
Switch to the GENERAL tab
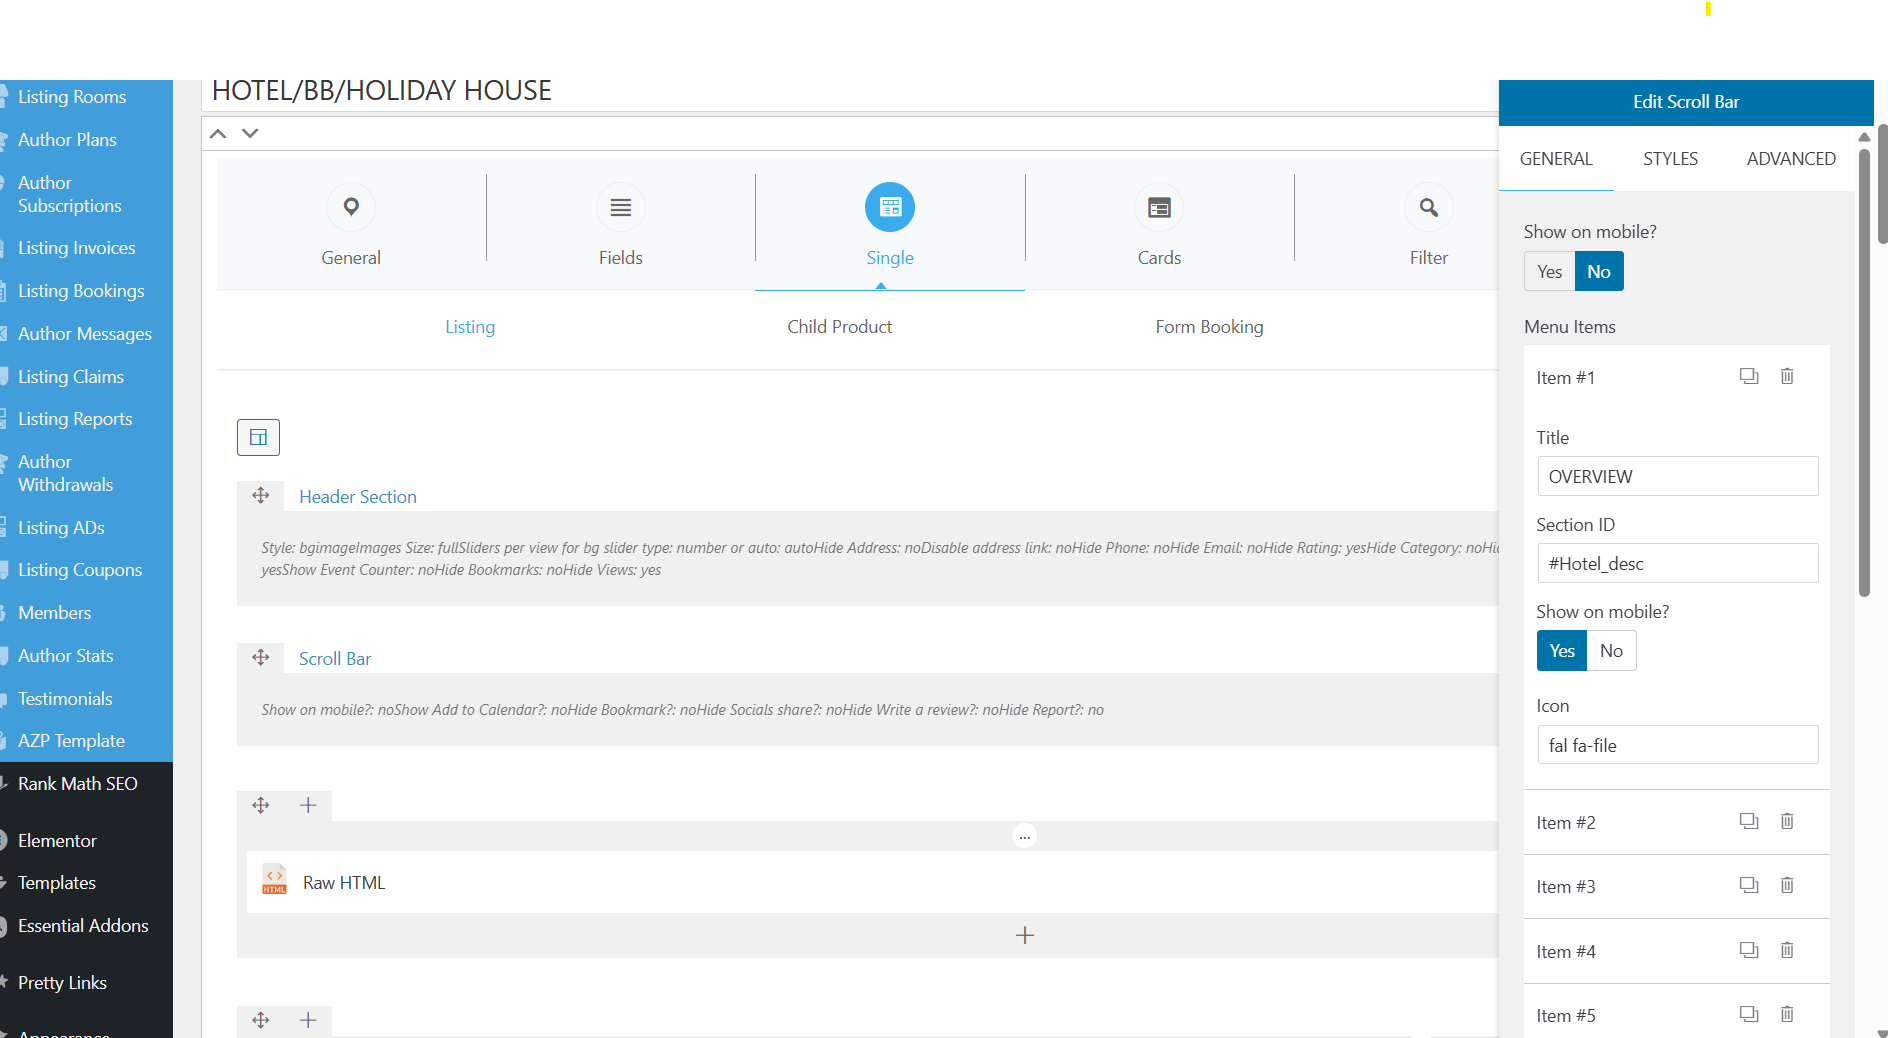click(1556, 159)
